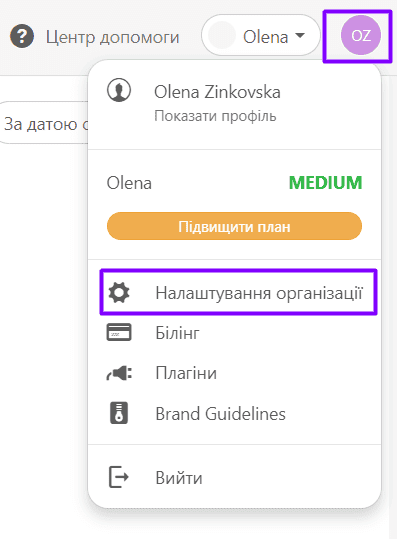Viewport: 397px width, 539px height.
Task: Open Плагіни menu entry
Action: [x=186, y=373]
